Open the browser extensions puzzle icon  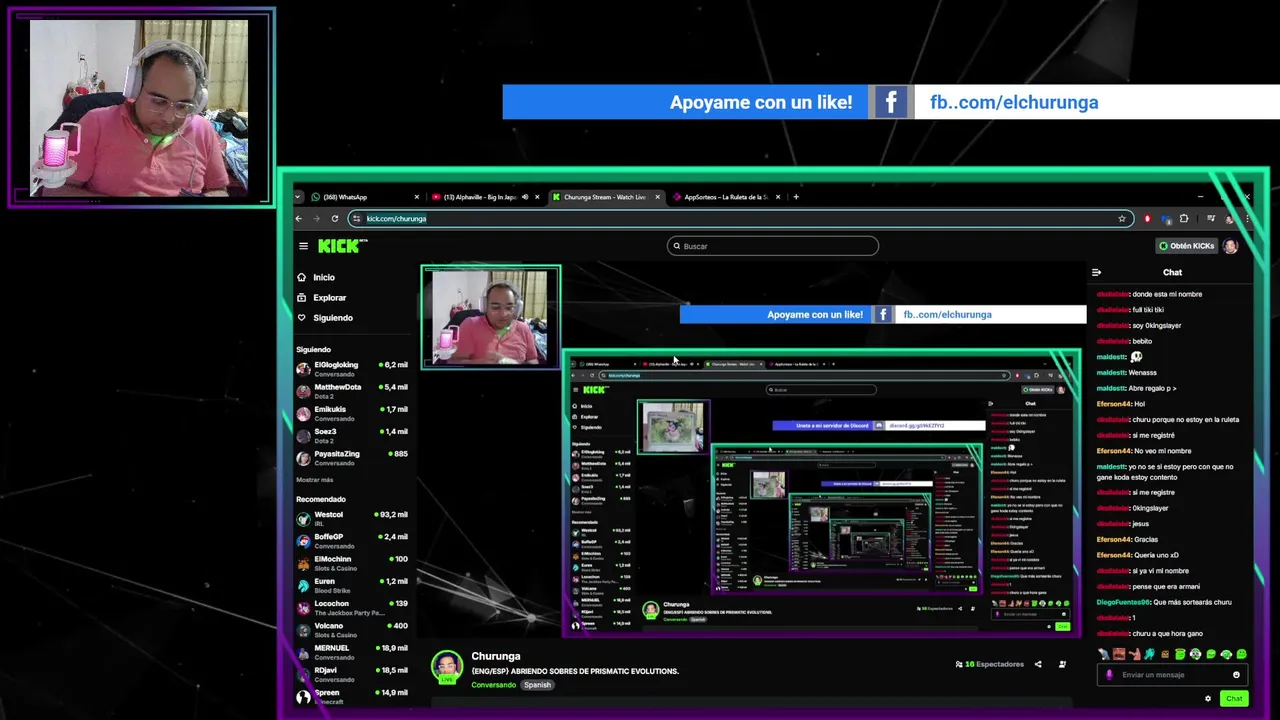click(x=1184, y=218)
